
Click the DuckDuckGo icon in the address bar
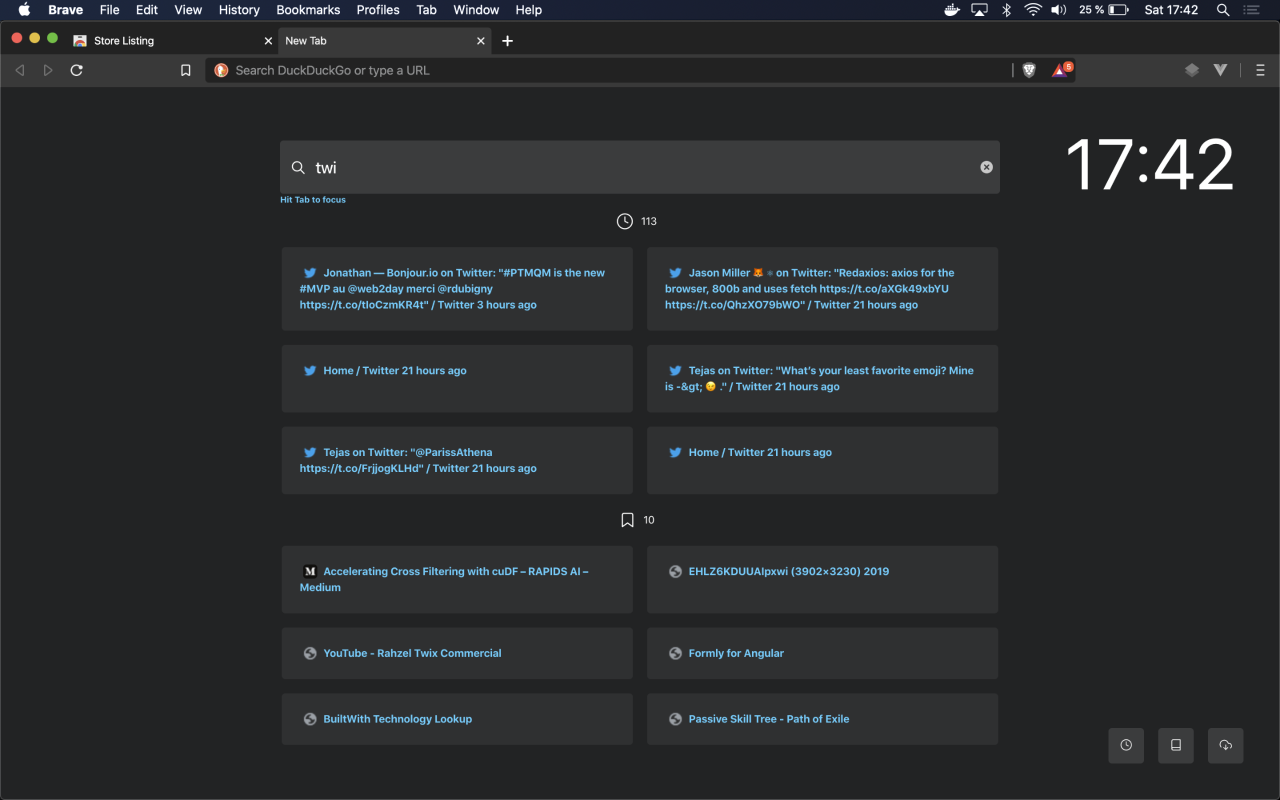[222, 70]
